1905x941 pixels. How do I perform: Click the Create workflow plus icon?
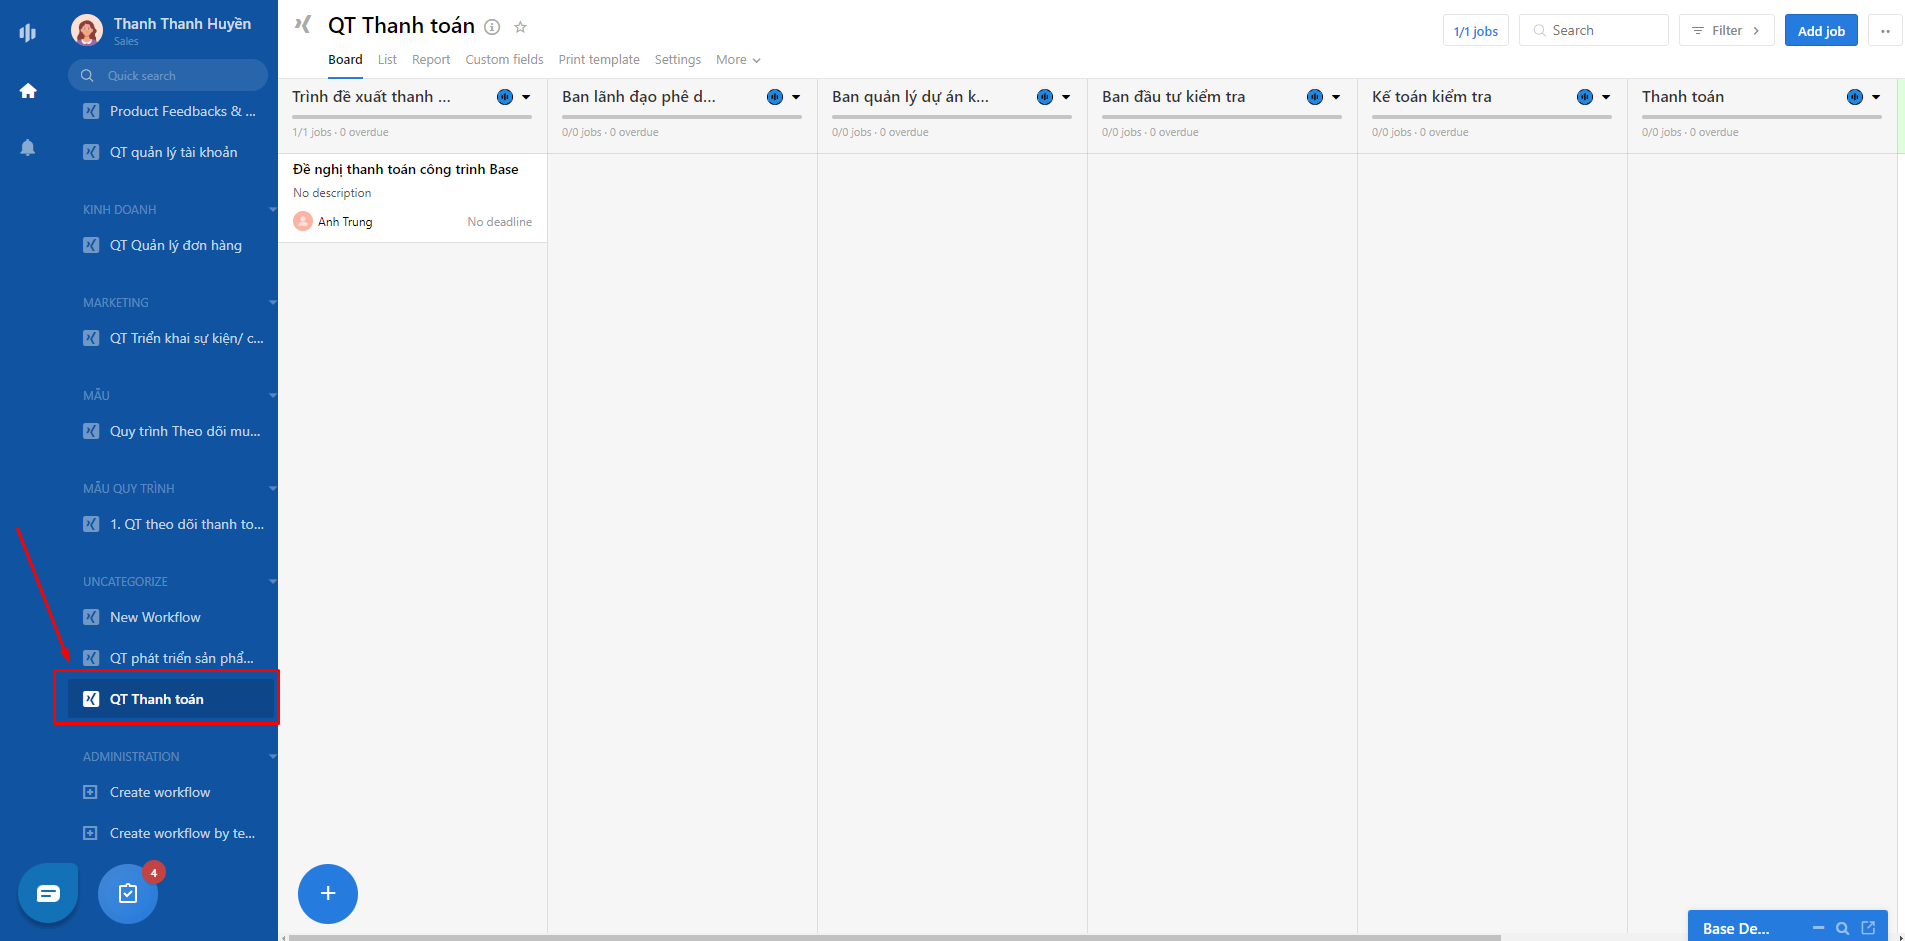[90, 792]
